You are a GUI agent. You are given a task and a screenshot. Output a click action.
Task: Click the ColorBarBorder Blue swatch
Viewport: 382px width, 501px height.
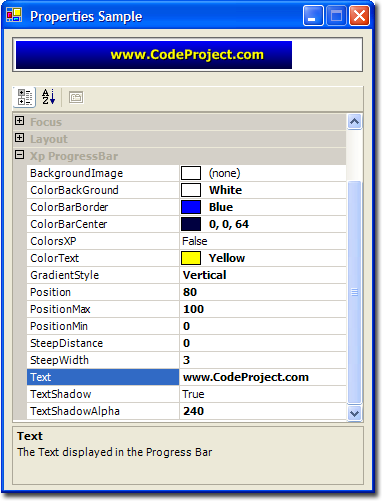191,207
